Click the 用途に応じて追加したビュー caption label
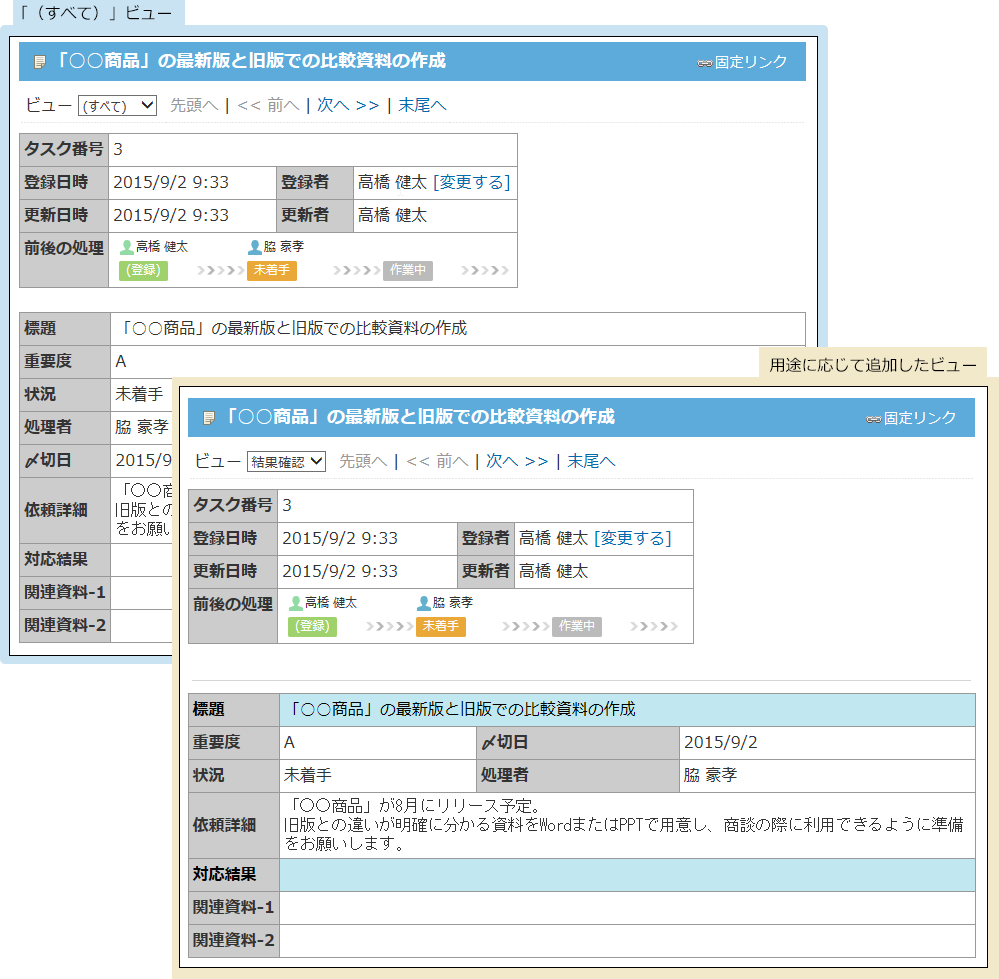 (x=873, y=365)
